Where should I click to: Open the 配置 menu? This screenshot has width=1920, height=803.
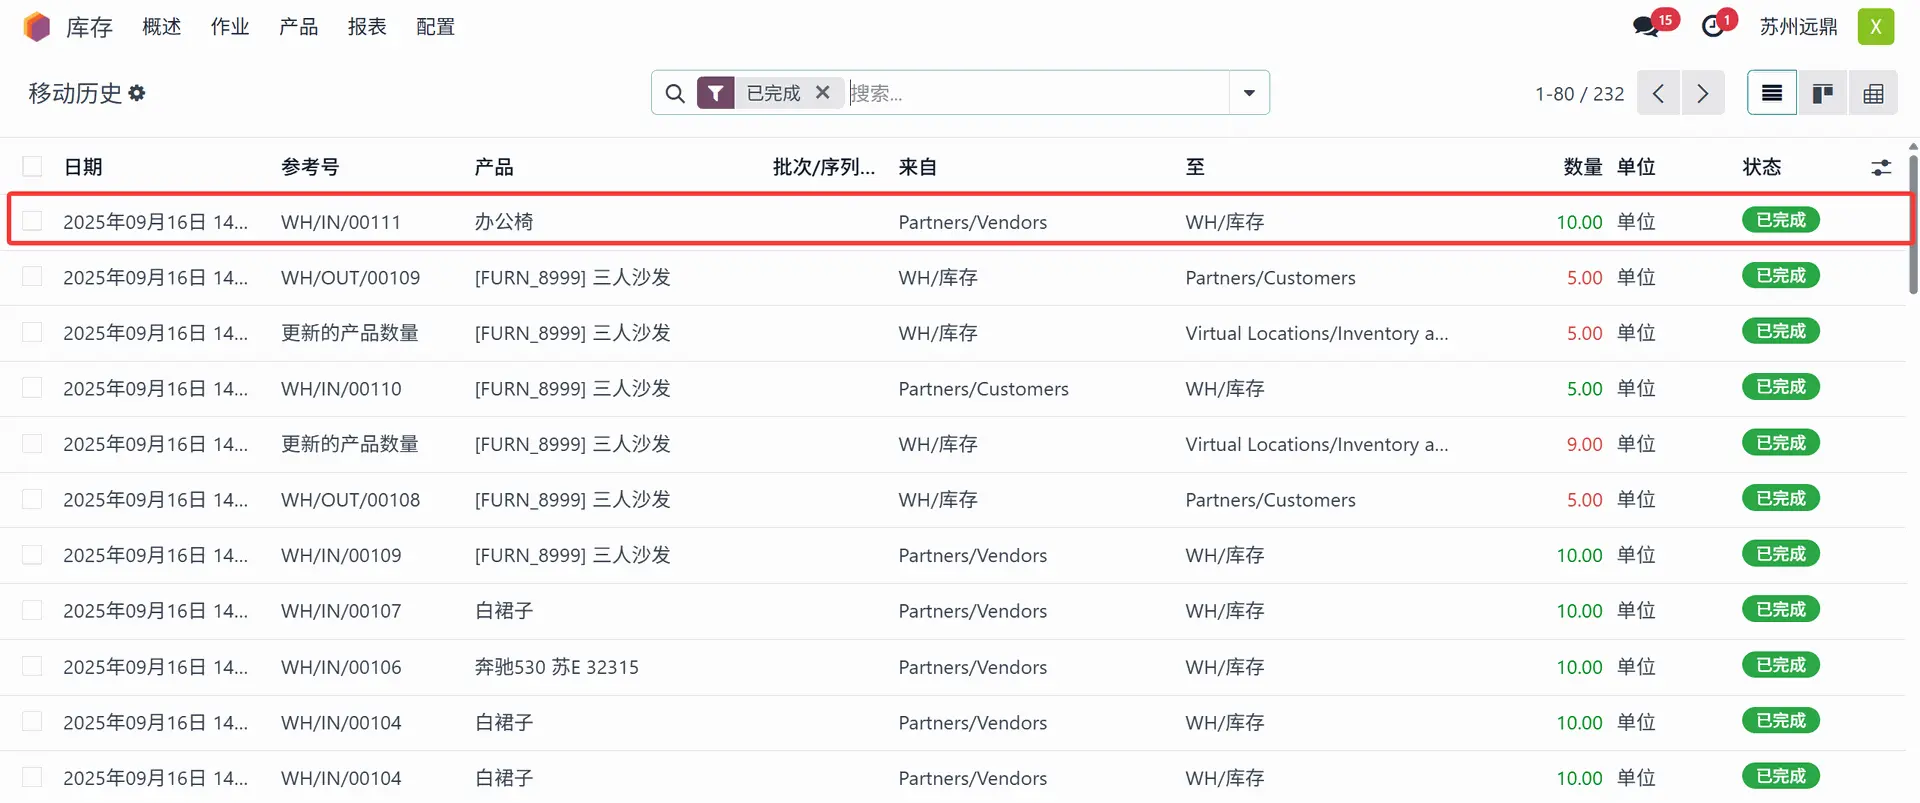[435, 27]
